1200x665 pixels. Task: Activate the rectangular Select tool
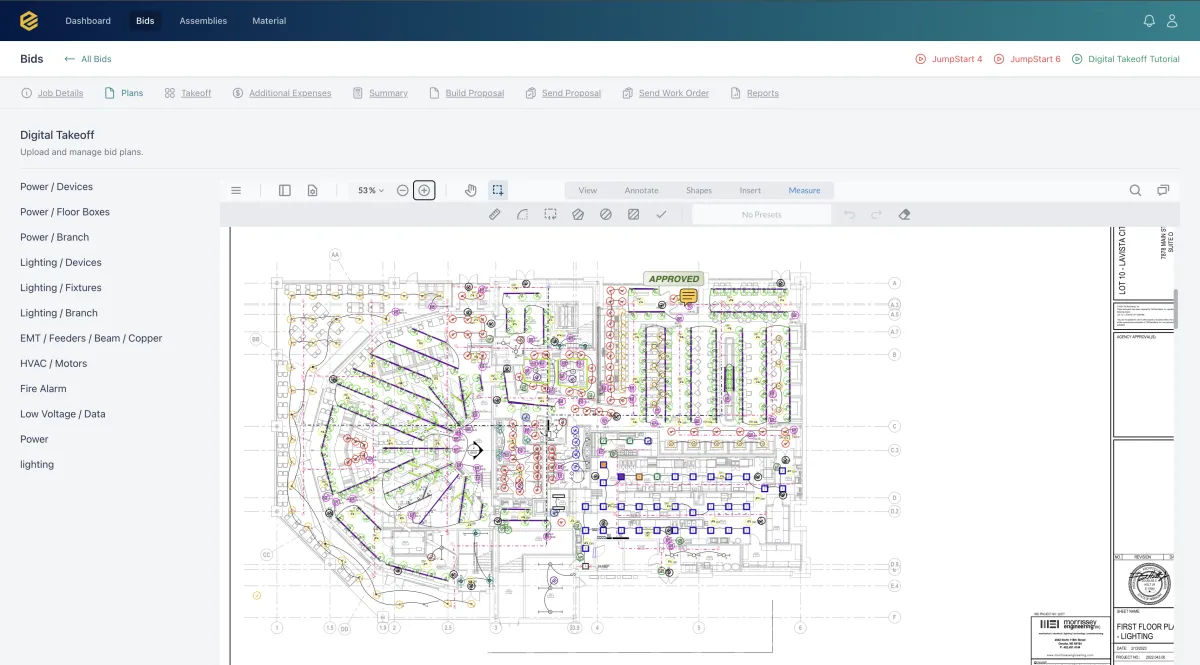coord(497,190)
